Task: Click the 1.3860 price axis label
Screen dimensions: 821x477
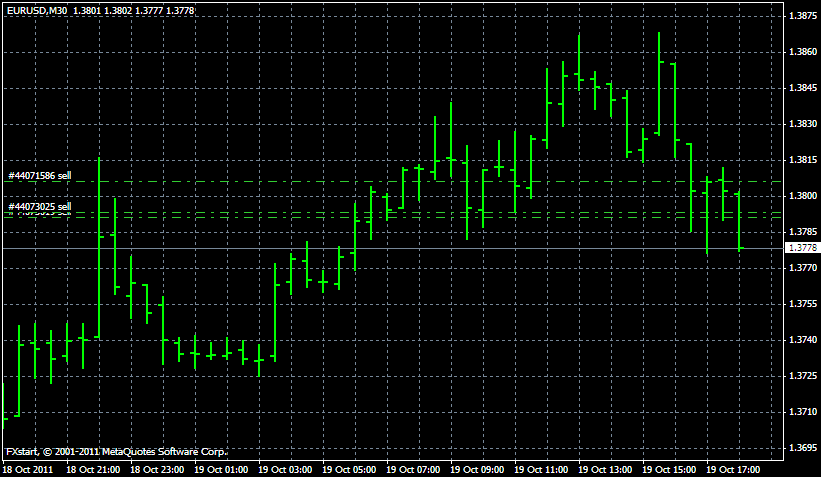Action: tap(803, 52)
